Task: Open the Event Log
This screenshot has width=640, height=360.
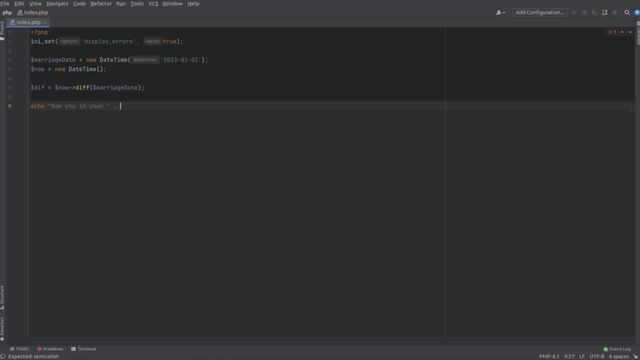Action: pyautogui.click(x=617, y=349)
